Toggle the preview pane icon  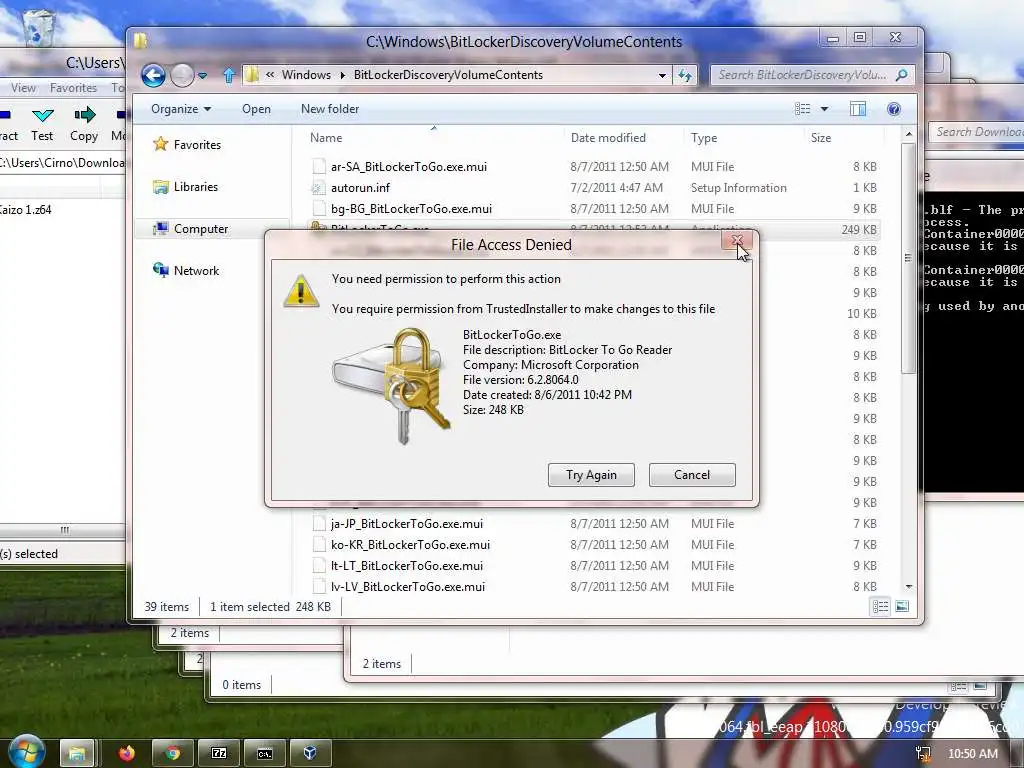click(x=858, y=109)
